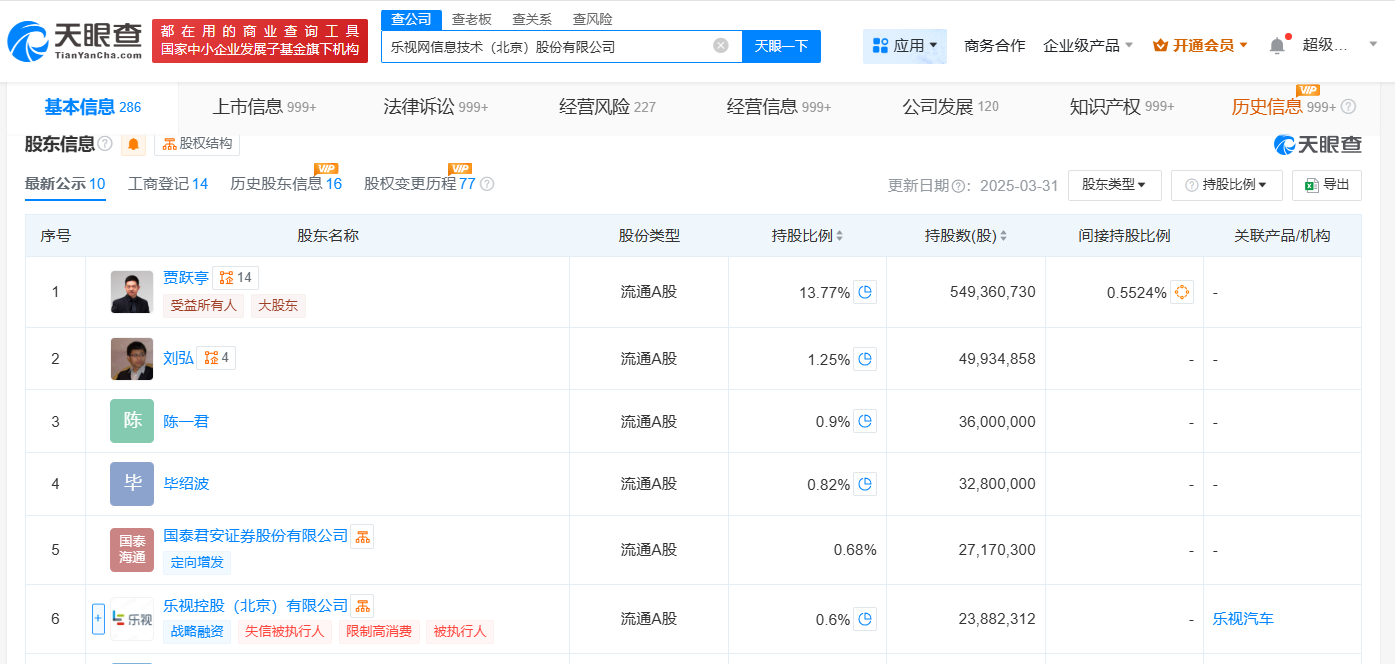This screenshot has width=1395, height=664.
Task: Switch to the 法律诉讼 tab
Action: (435, 107)
